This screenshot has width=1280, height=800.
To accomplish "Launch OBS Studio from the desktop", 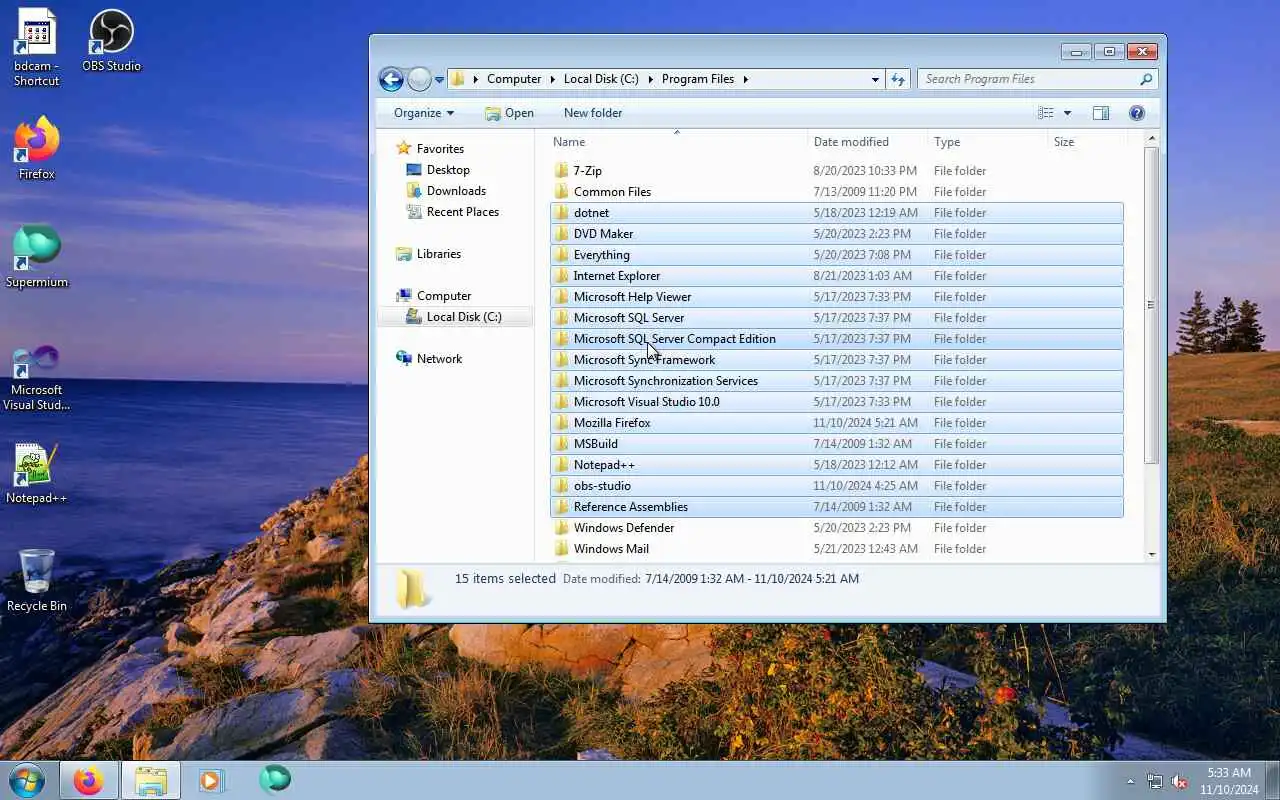I will click(111, 41).
